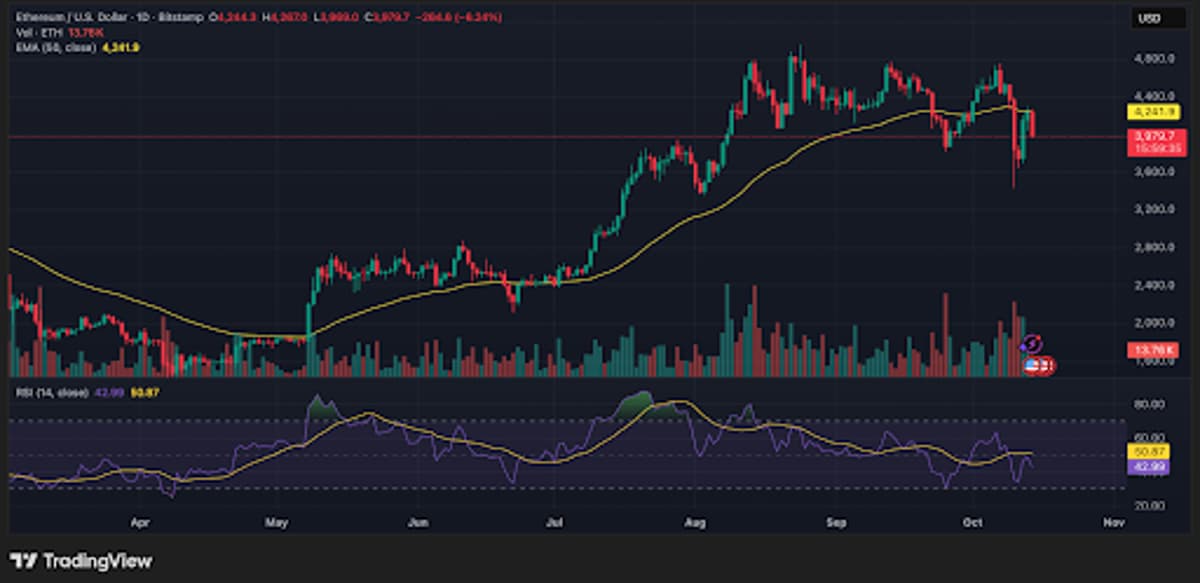Click the Ethereum coin logo near the volume bars
The width and height of the screenshot is (1200, 583).
point(1031,342)
